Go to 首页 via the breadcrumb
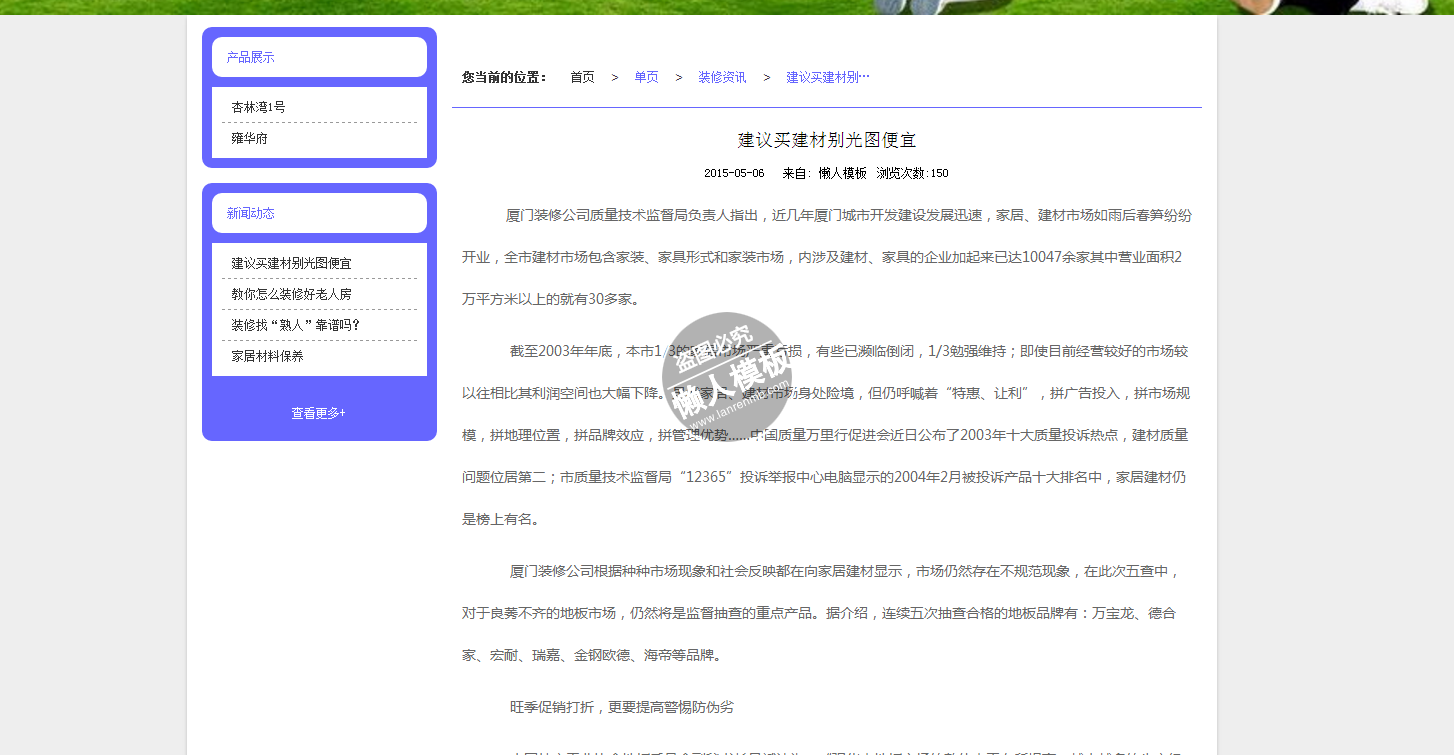The height and width of the screenshot is (755, 1454). click(582, 77)
